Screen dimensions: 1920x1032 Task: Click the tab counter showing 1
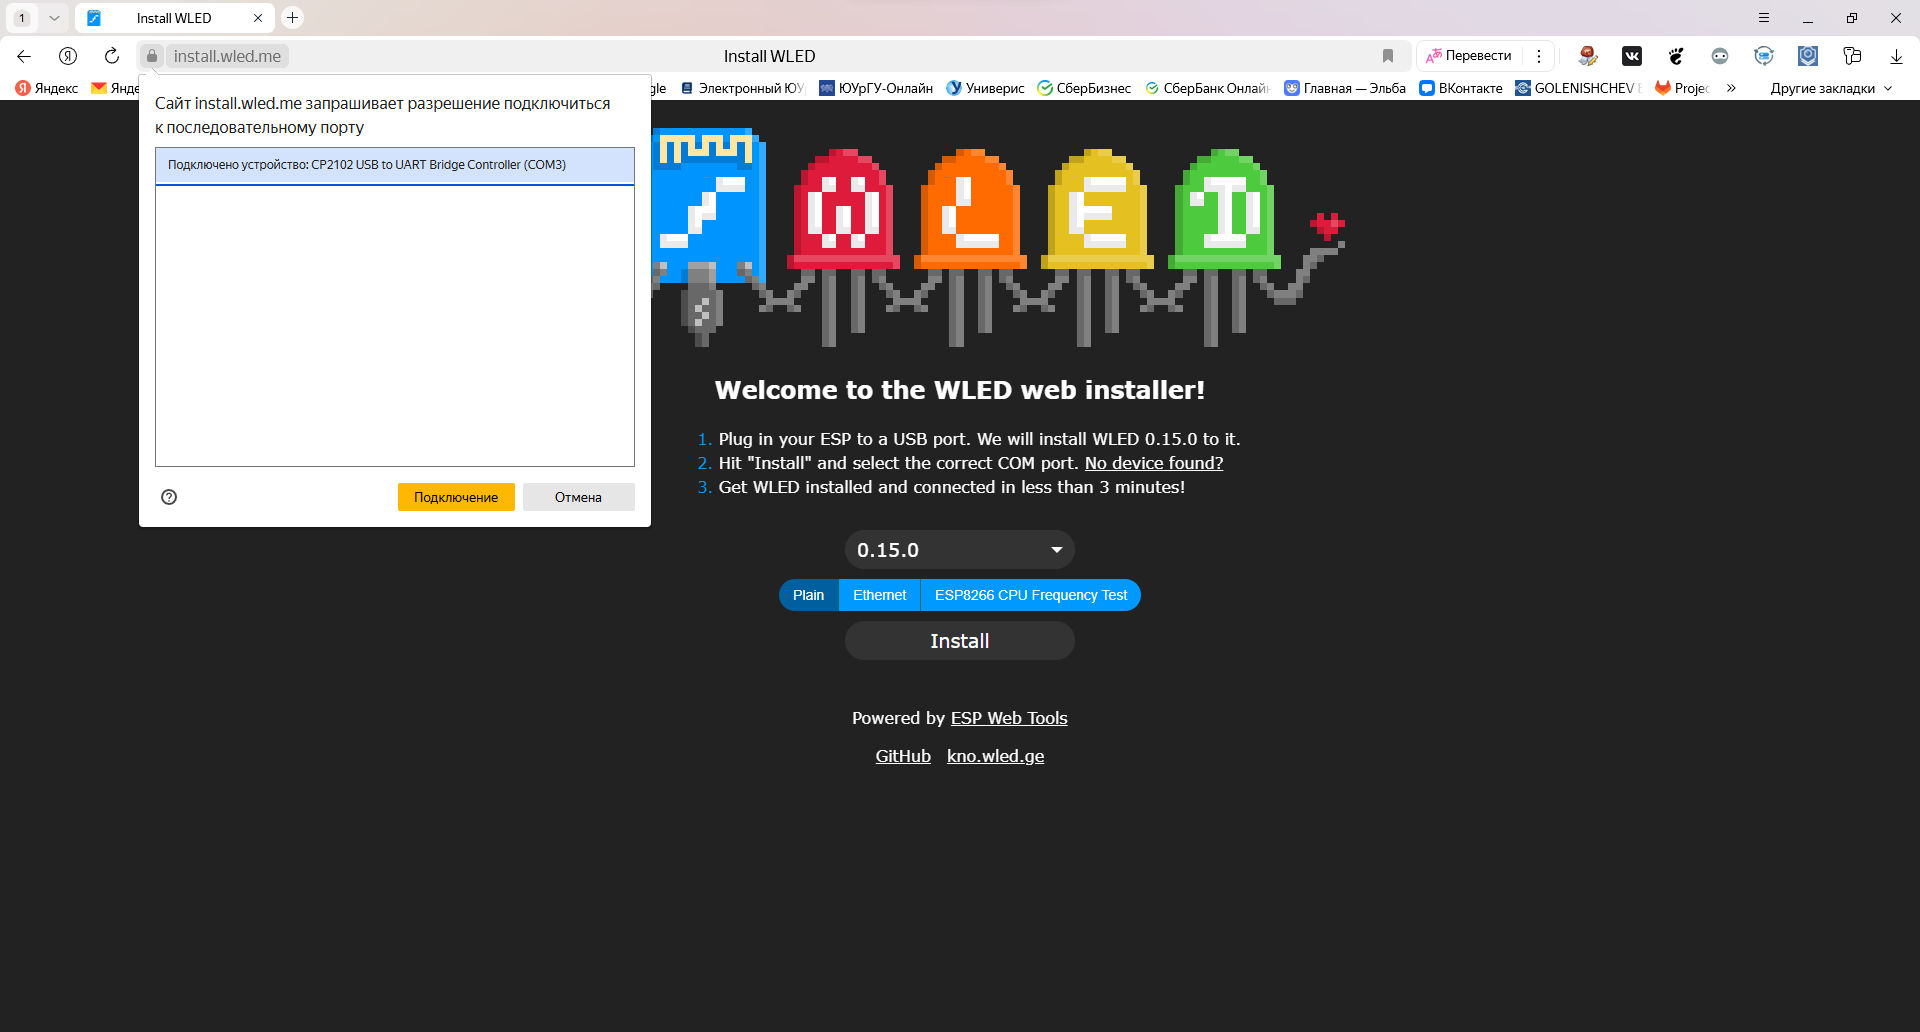22,18
